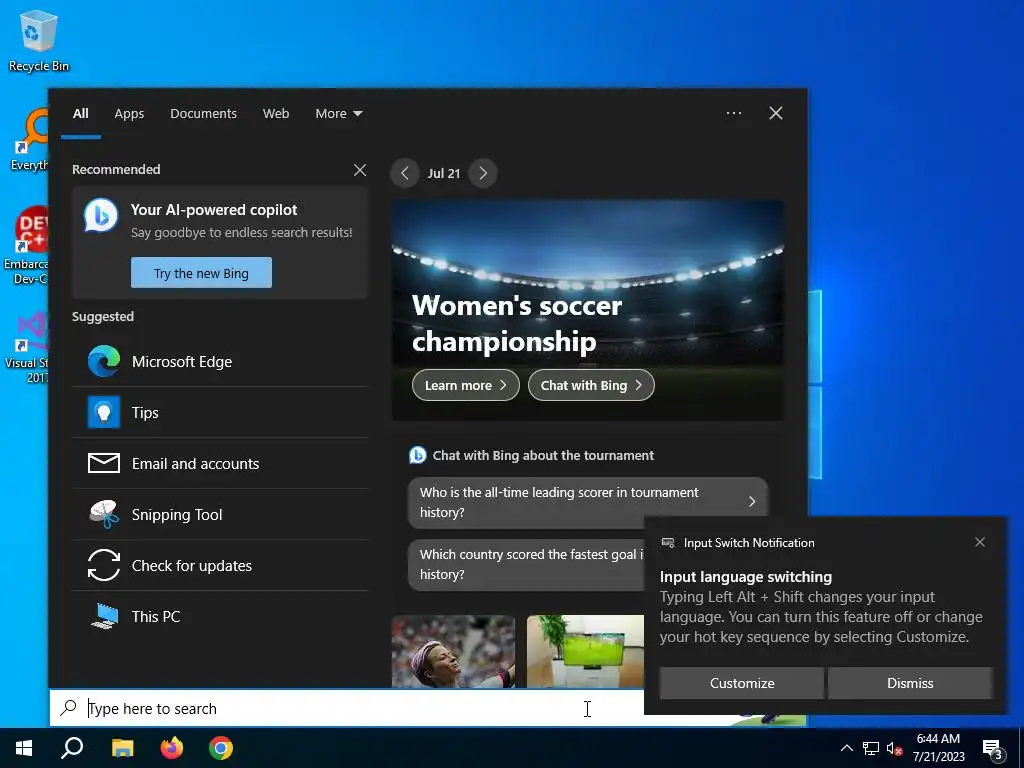The image size is (1024, 768).
Task: Click the taskbar search magnifier icon
Action: click(x=72, y=748)
